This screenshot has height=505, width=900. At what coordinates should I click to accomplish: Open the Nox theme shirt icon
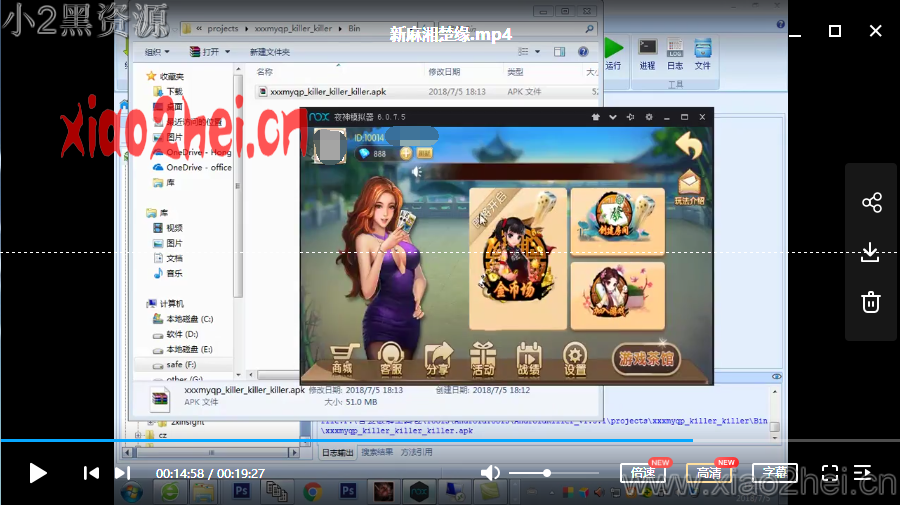point(596,117)
